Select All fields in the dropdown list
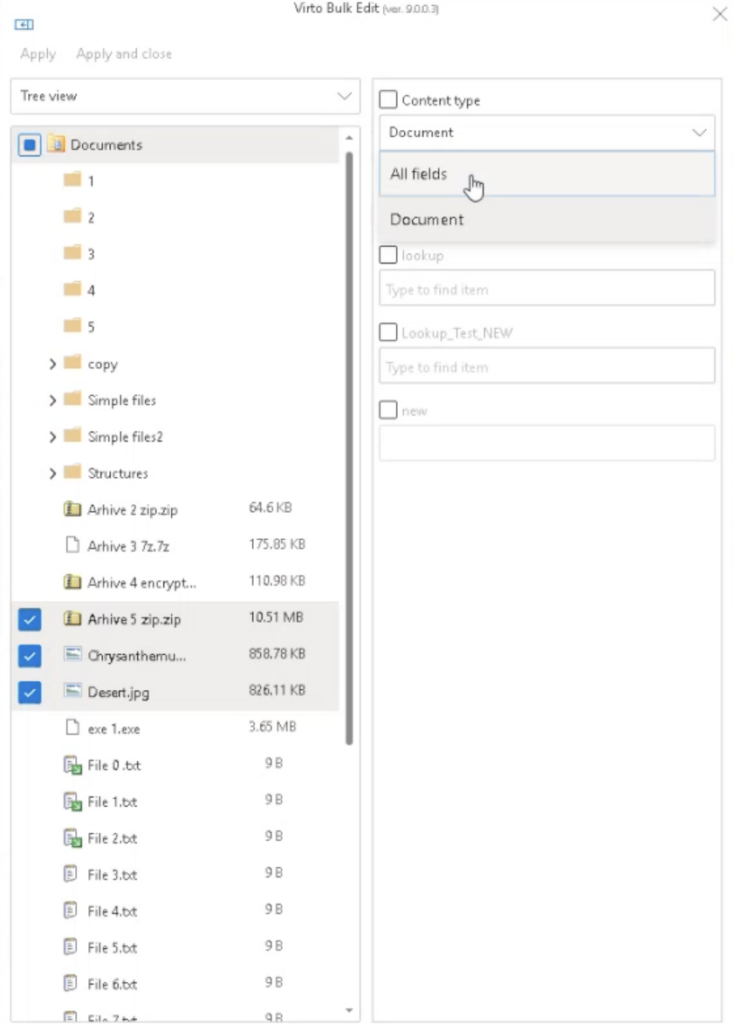Image resolution: width=733 pixels, height=1024 pixels. [547, 174]
